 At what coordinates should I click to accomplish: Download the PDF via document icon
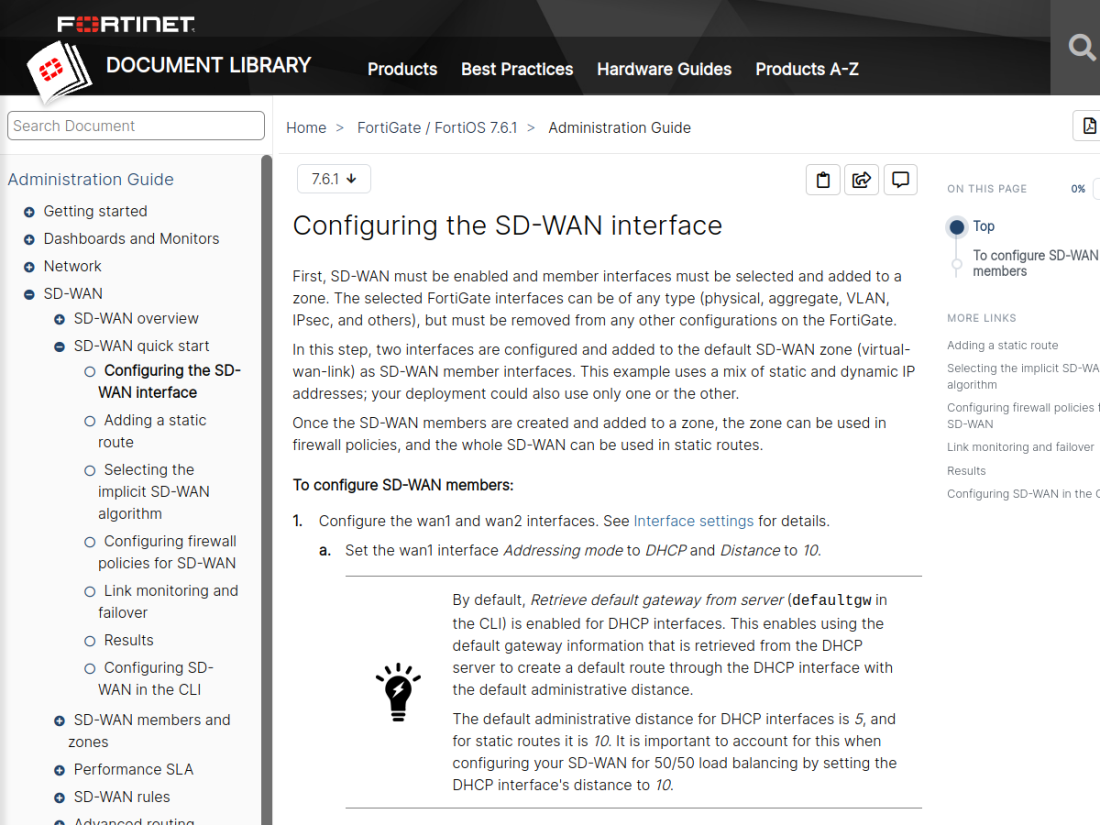coord(1088,126)
